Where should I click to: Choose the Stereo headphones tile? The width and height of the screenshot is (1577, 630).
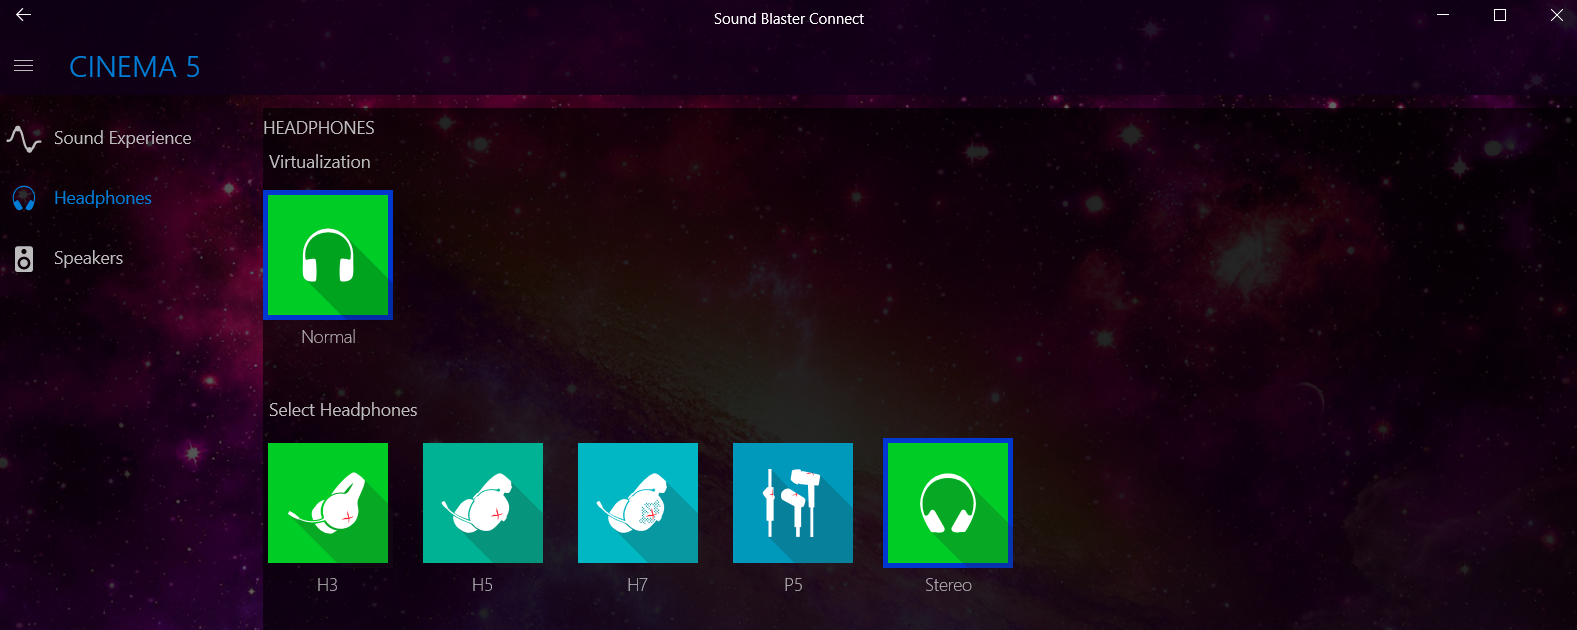tap(948, 503)
